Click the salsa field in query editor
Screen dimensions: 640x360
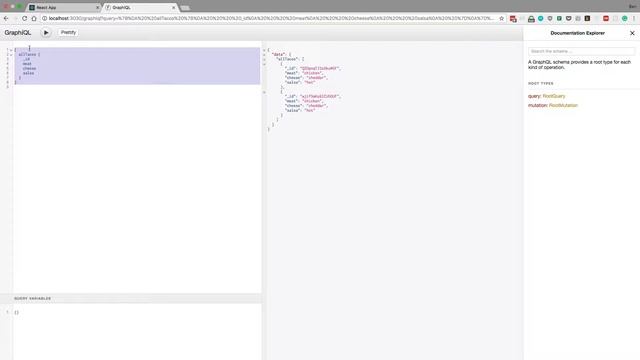29,73
